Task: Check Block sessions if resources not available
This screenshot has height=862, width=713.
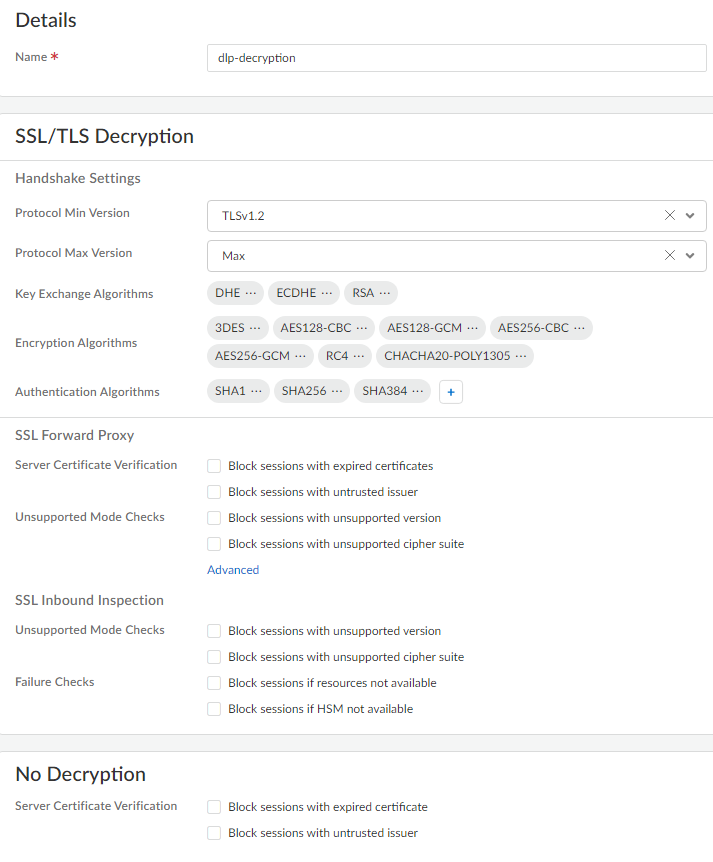Action: click(214, 683)
